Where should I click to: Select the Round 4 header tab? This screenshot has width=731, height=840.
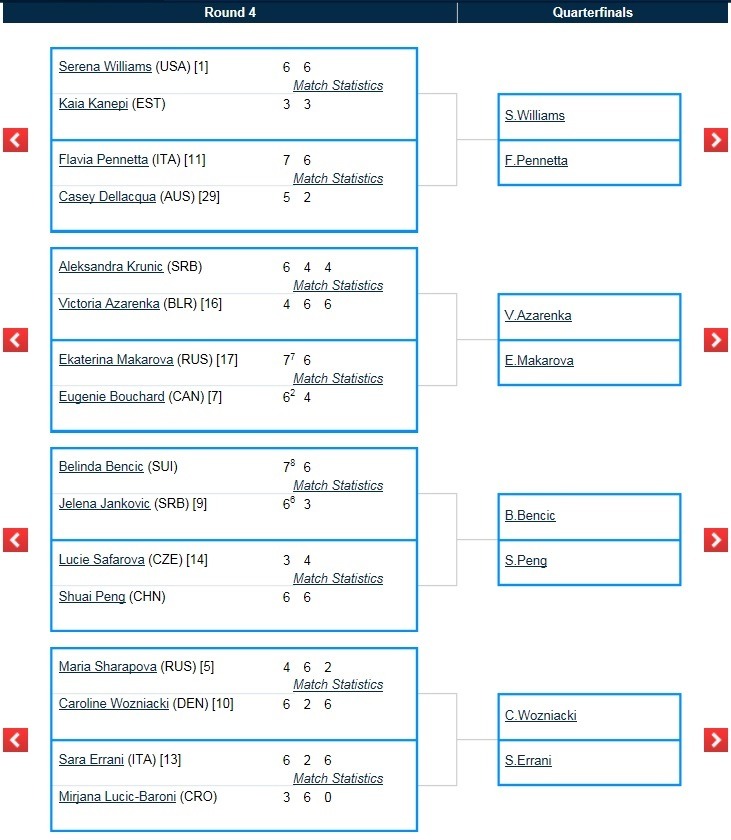(230, 12)
